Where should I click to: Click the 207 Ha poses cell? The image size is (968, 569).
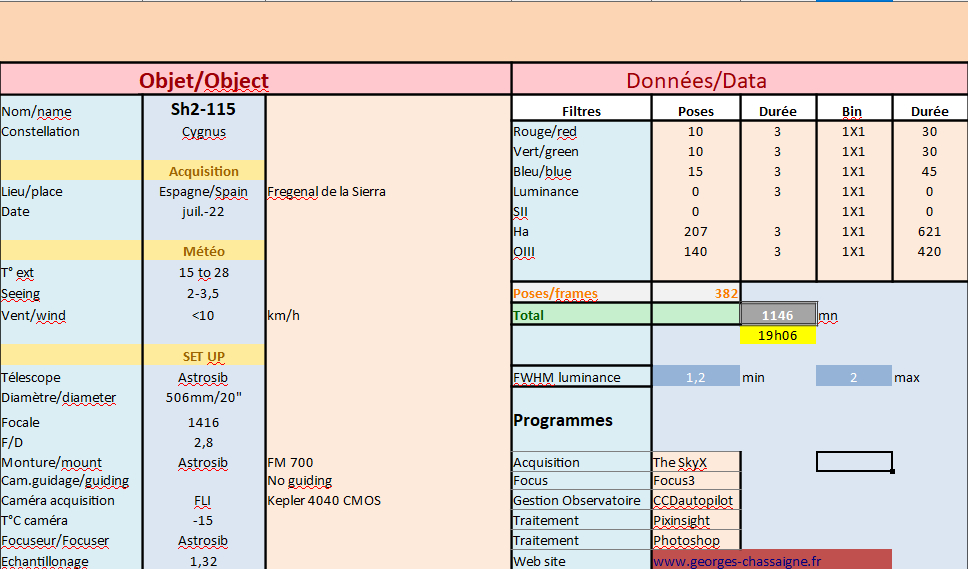[x=696, y=231]
